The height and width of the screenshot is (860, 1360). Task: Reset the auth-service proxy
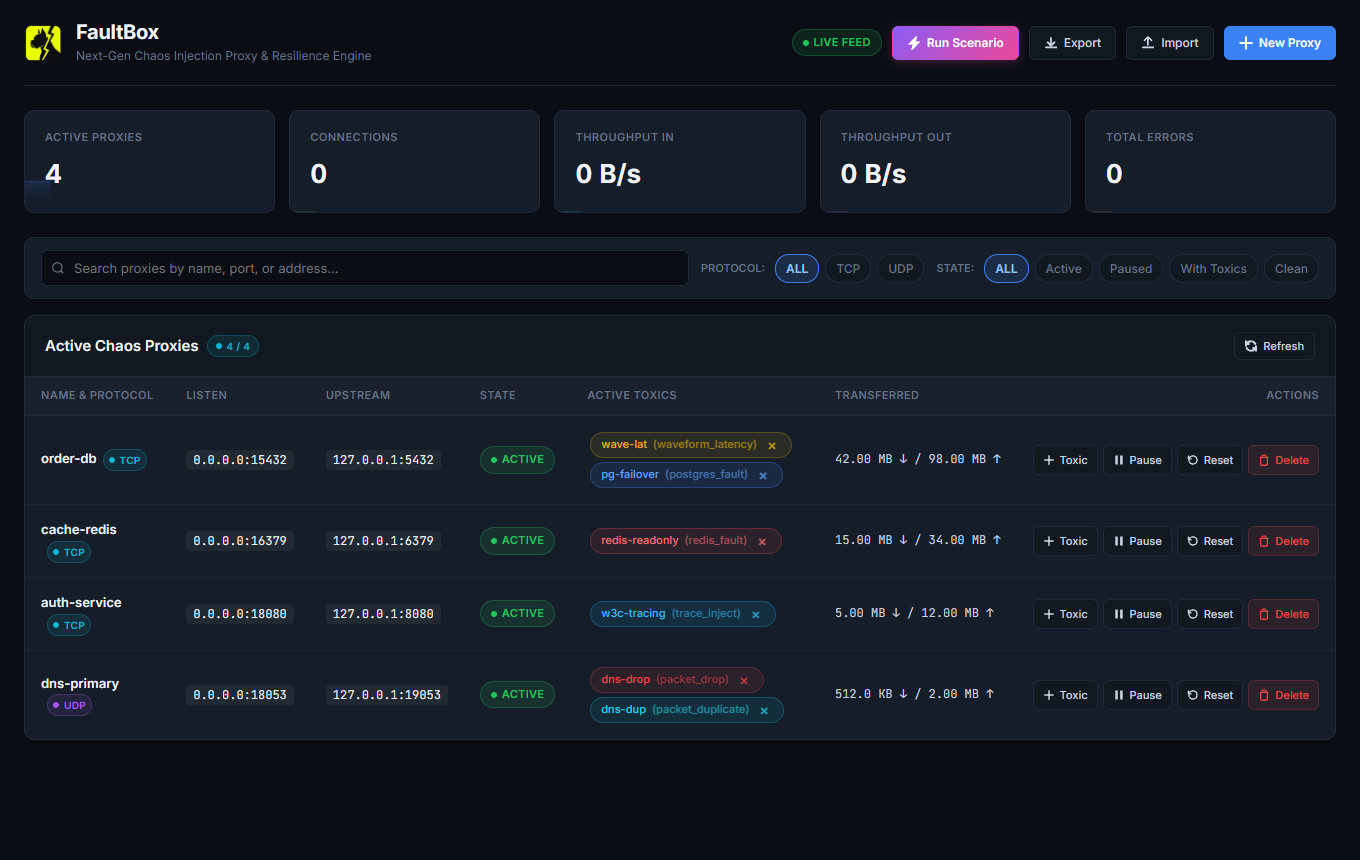(x=1210, y=614)
